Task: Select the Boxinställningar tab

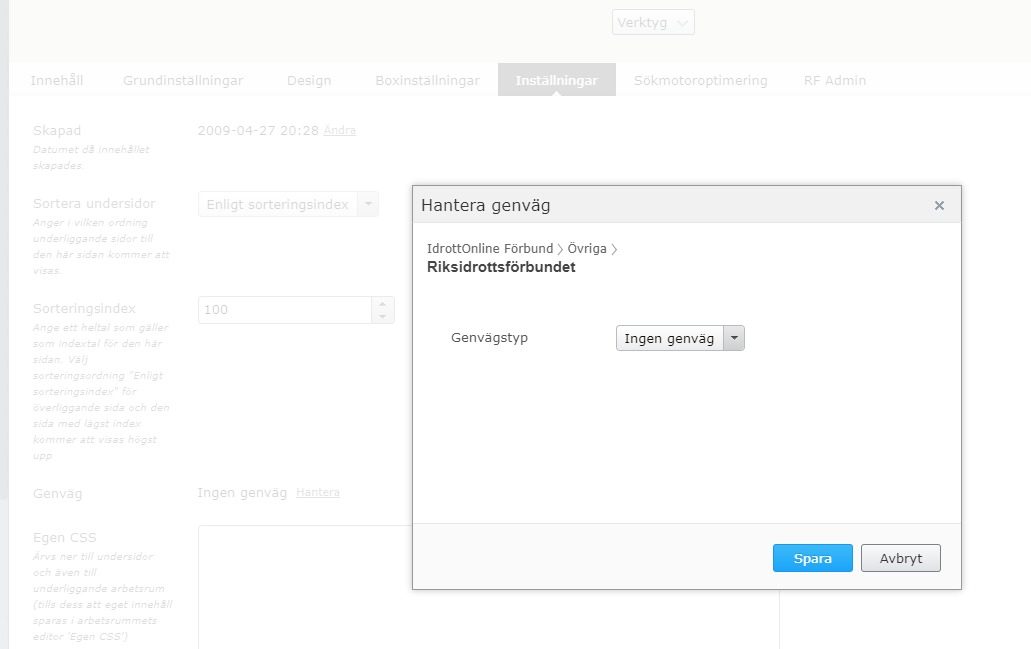Action: 427,80
